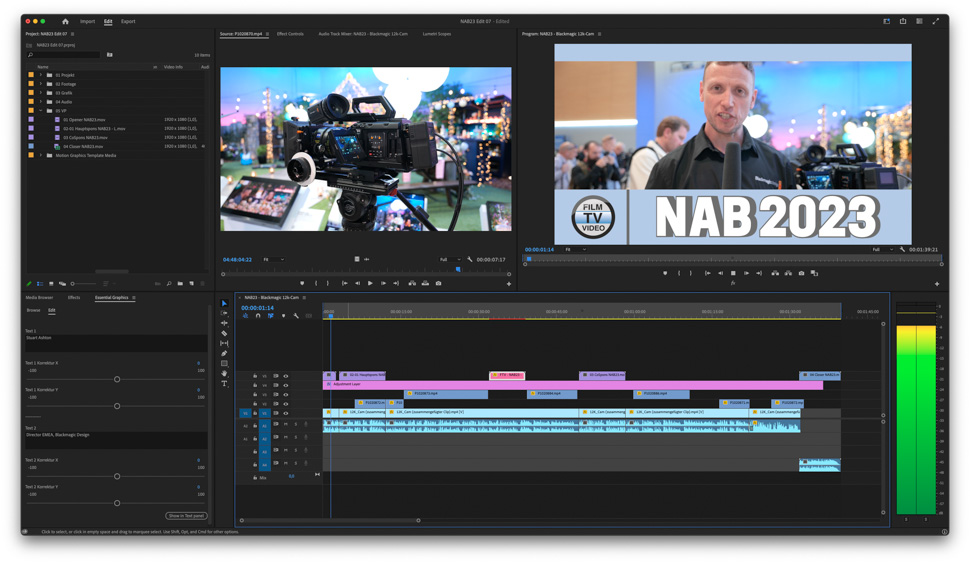Play the clip in Source monitor
Viewport: 970px width, 563px height.
coord(370,283)
